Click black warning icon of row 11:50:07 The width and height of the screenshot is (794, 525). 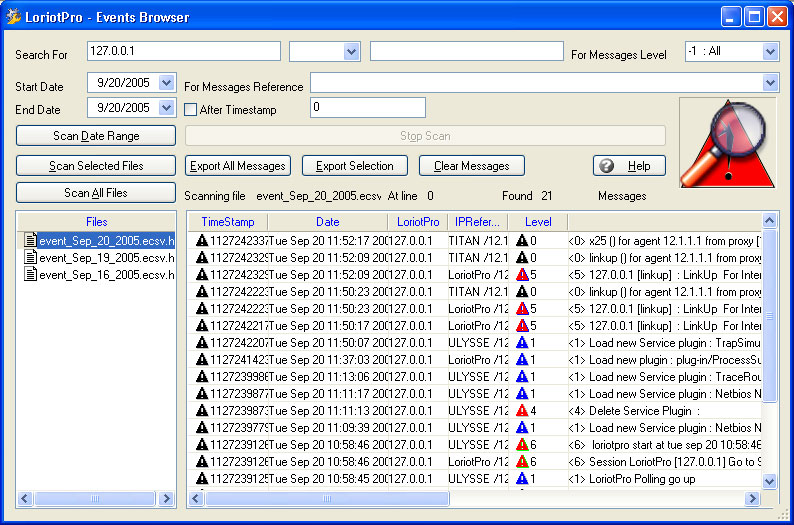click(x=202, y=343)
